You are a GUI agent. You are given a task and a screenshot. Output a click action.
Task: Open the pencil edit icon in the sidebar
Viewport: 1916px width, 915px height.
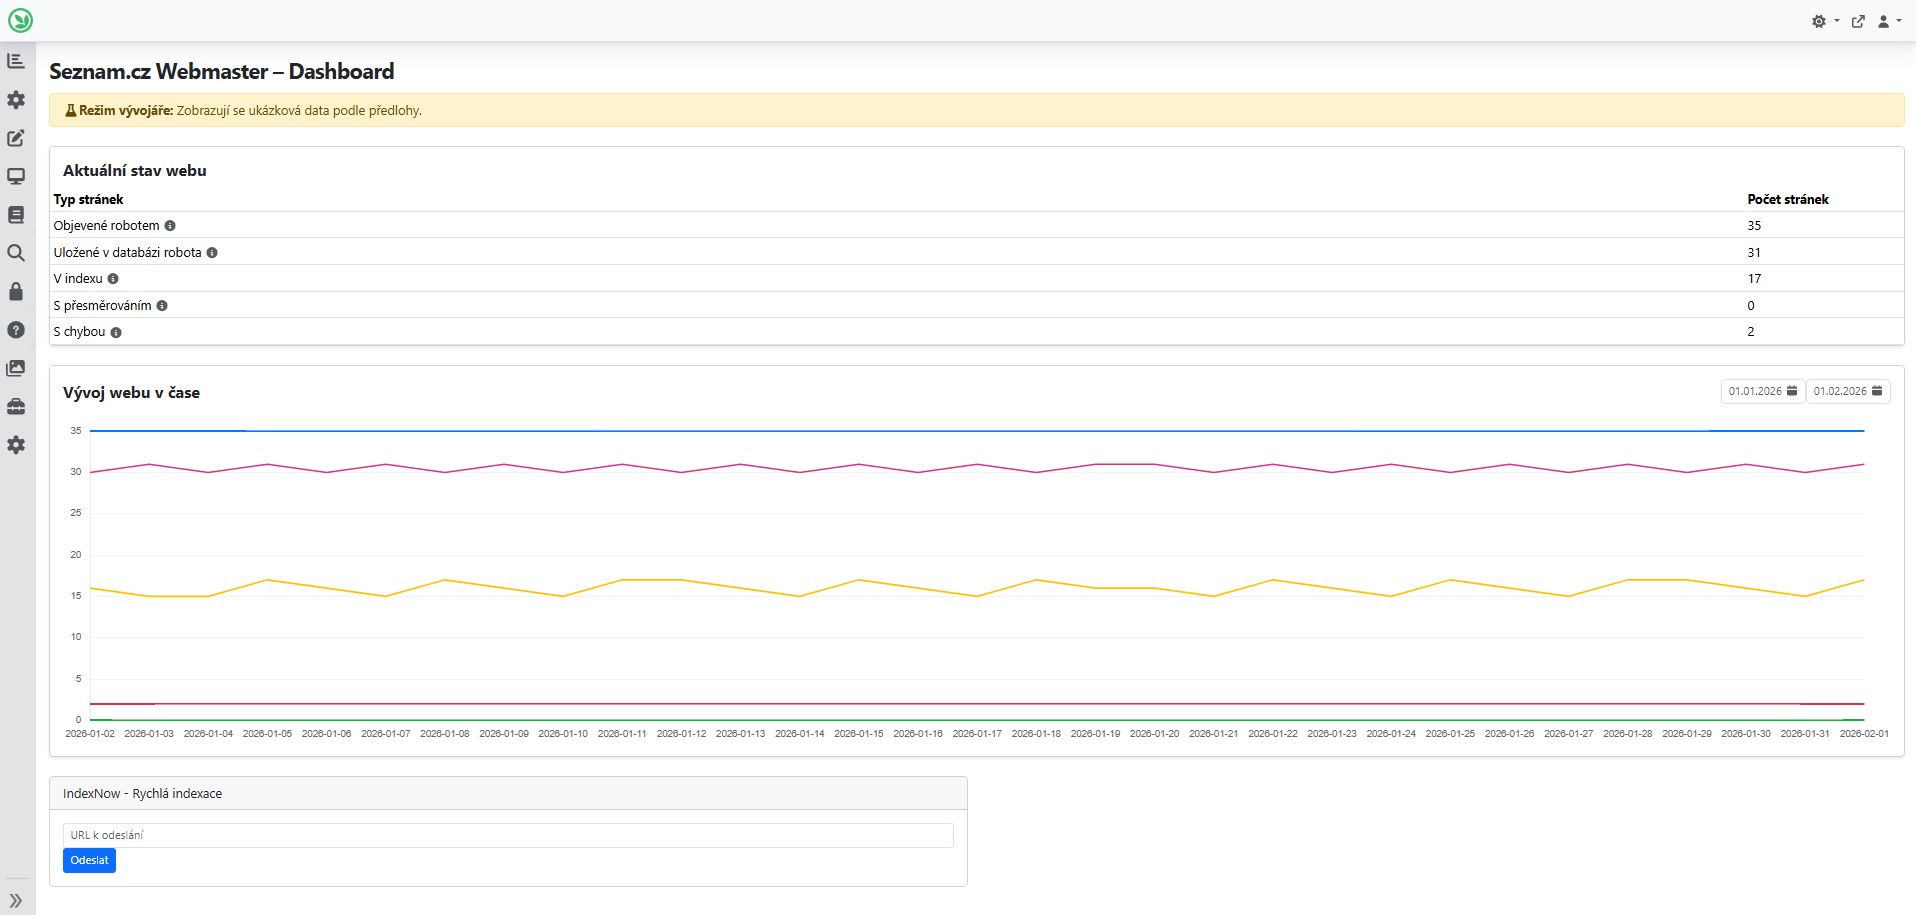(16, 138)
